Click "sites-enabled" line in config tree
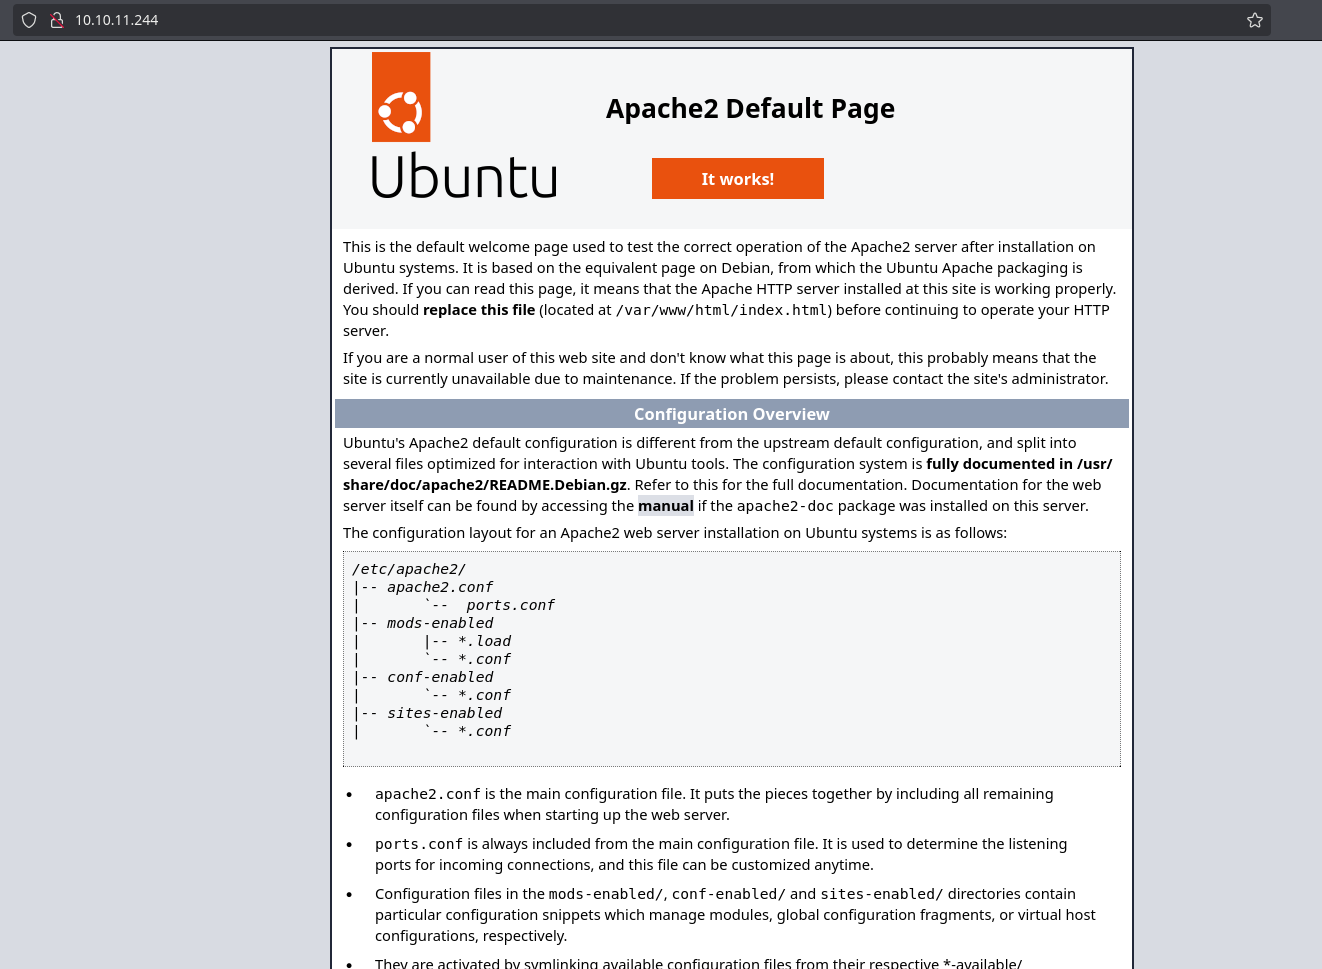Image resolution: width=1322 pixels, height=969 pixels. (x=445, y=713)
